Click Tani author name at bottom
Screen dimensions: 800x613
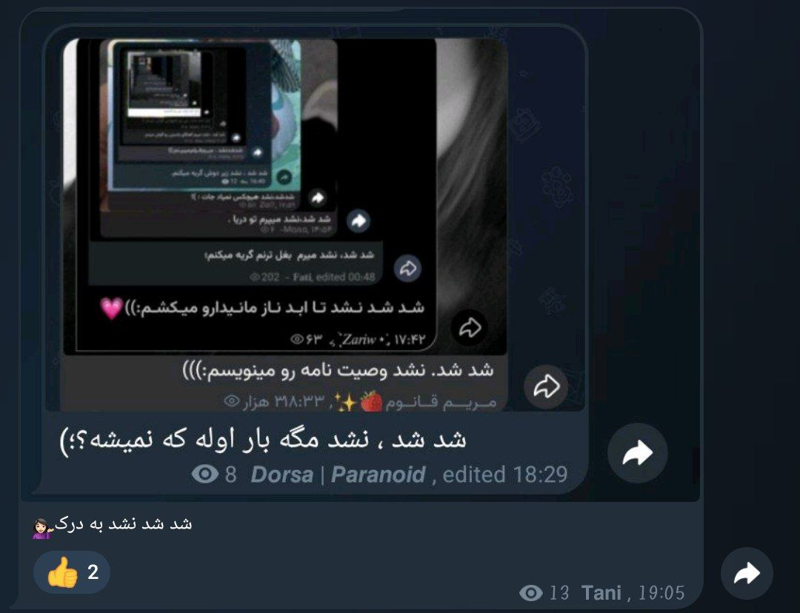coord(601,593)
